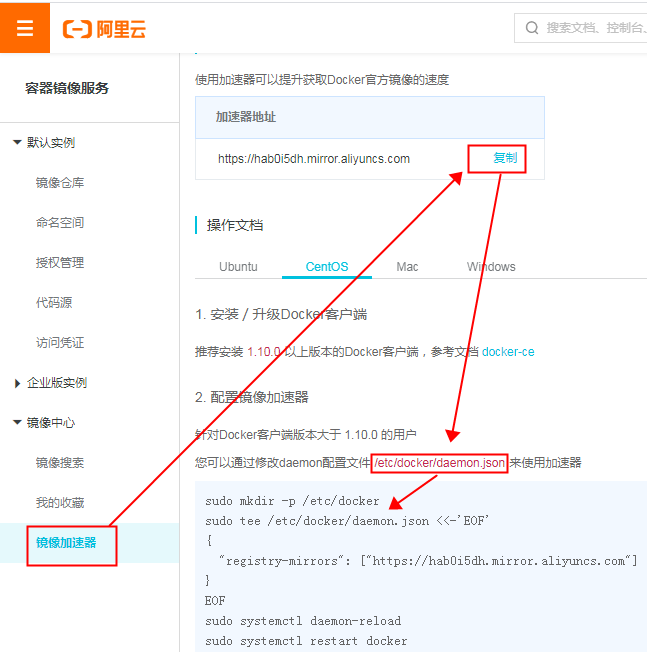Open 代码源 in sidebar
This screenshot has width=647, height=652.
[54, 302]
